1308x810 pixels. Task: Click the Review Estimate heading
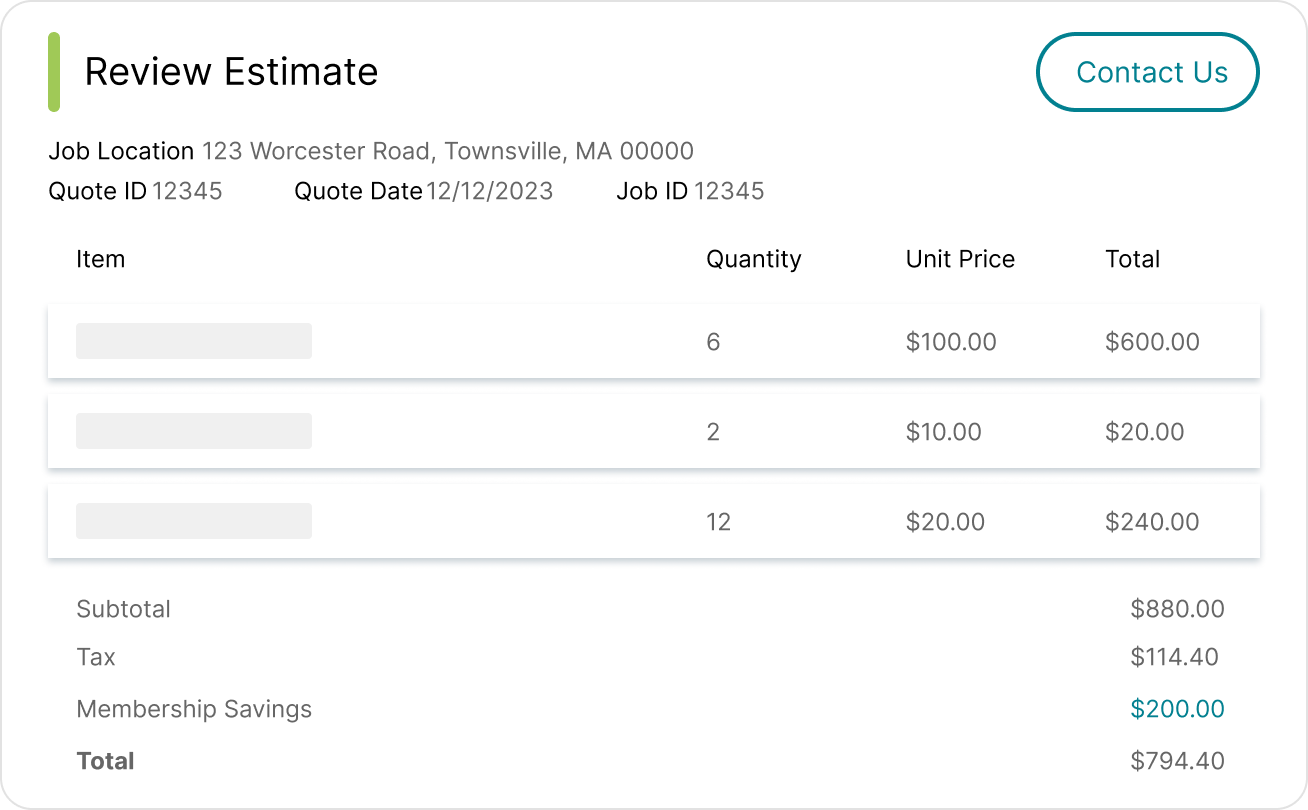231,72
